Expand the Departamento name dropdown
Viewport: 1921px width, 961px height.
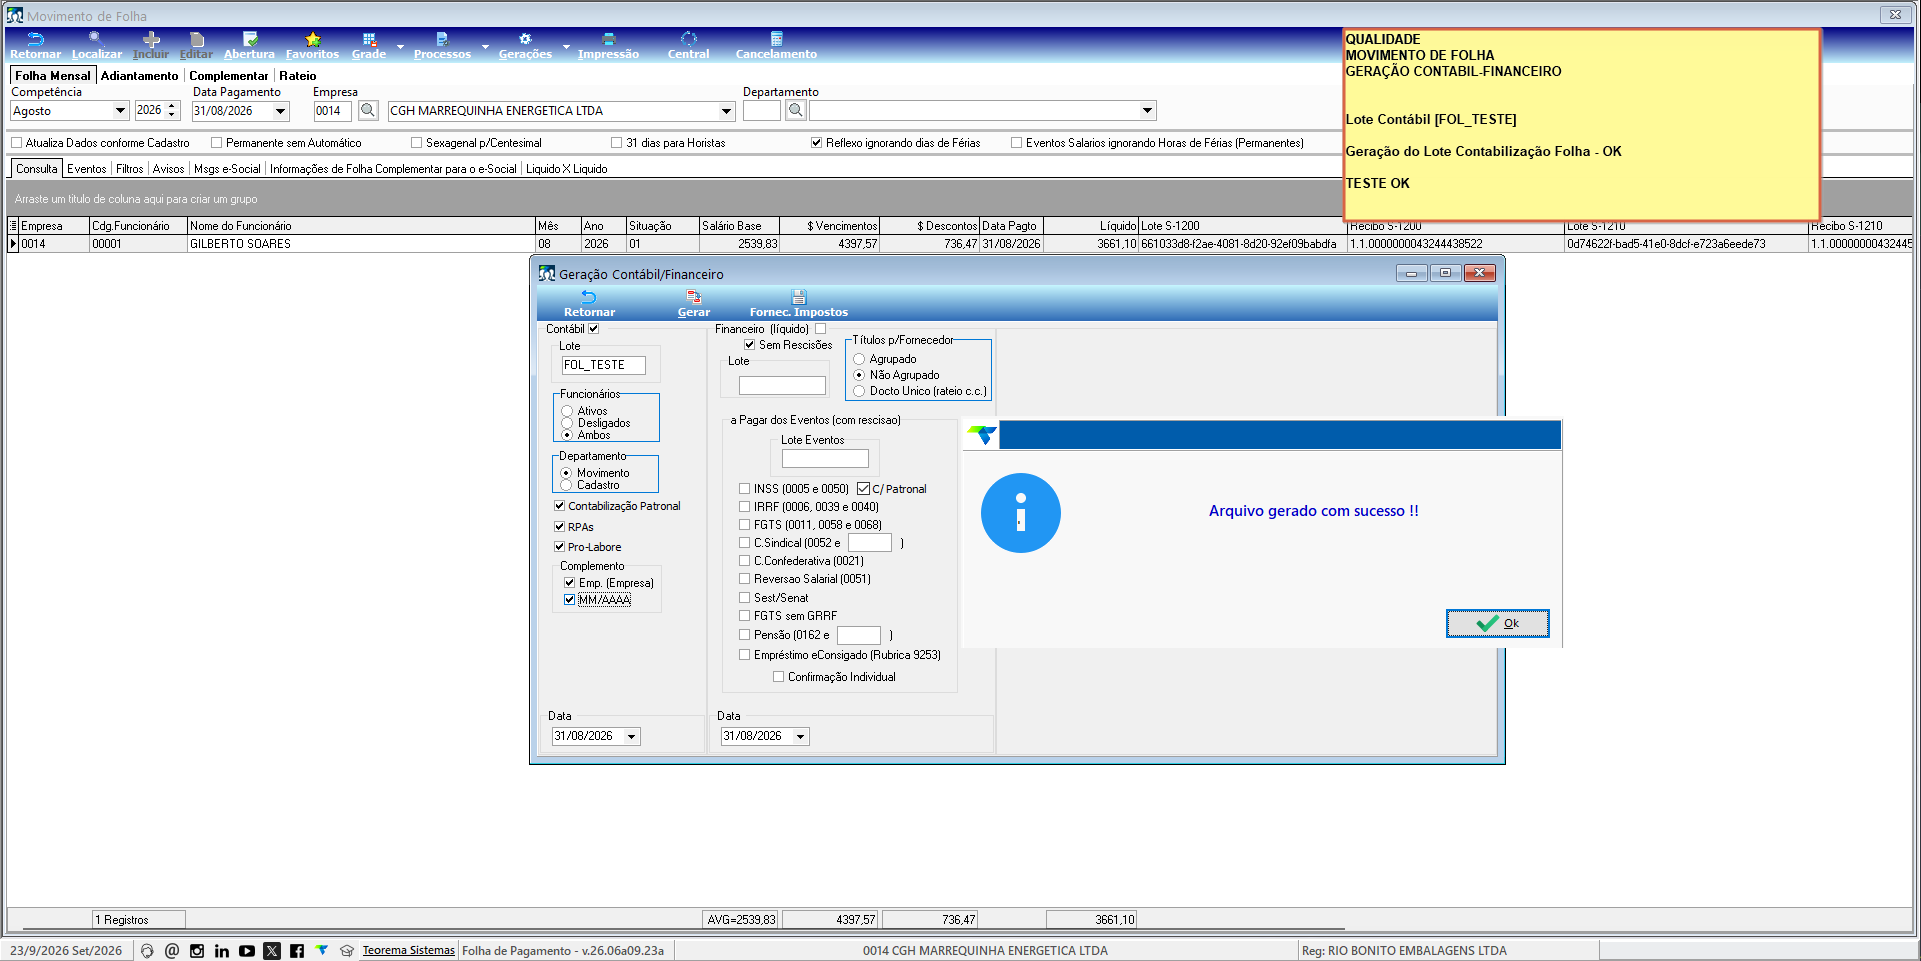click(1148, 111)
